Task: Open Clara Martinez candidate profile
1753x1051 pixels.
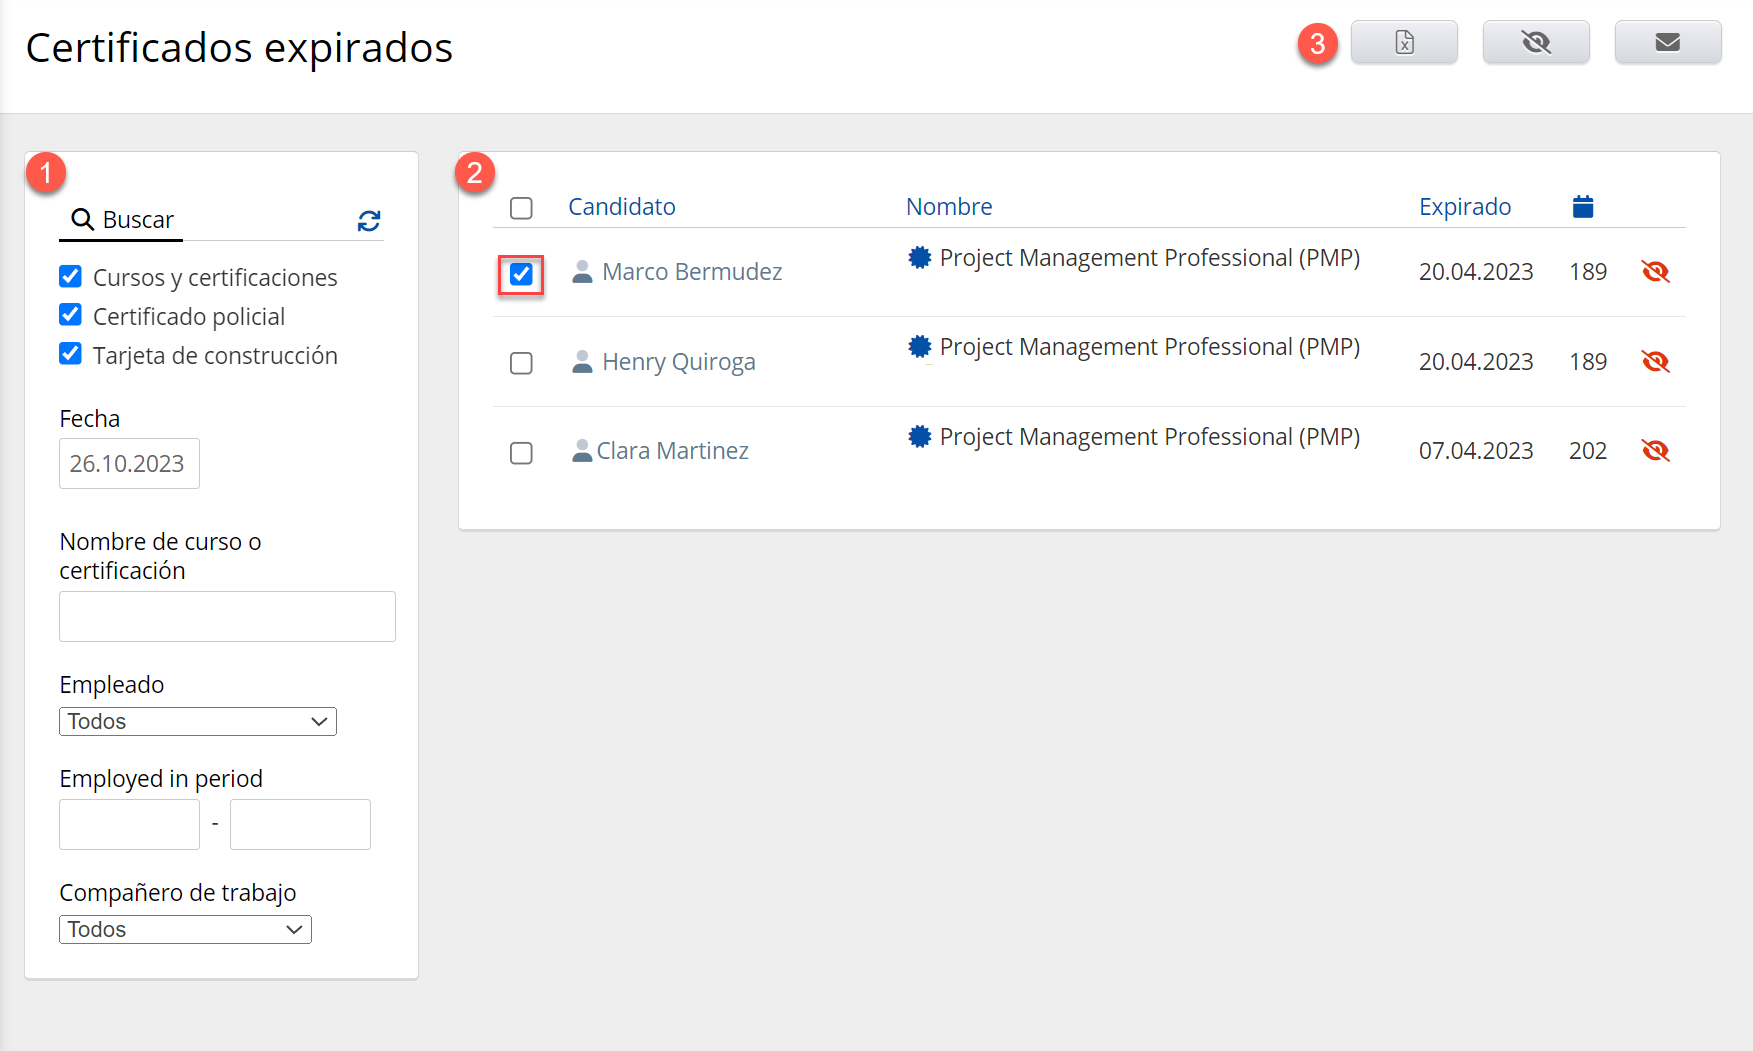Action: pos(672,451)
